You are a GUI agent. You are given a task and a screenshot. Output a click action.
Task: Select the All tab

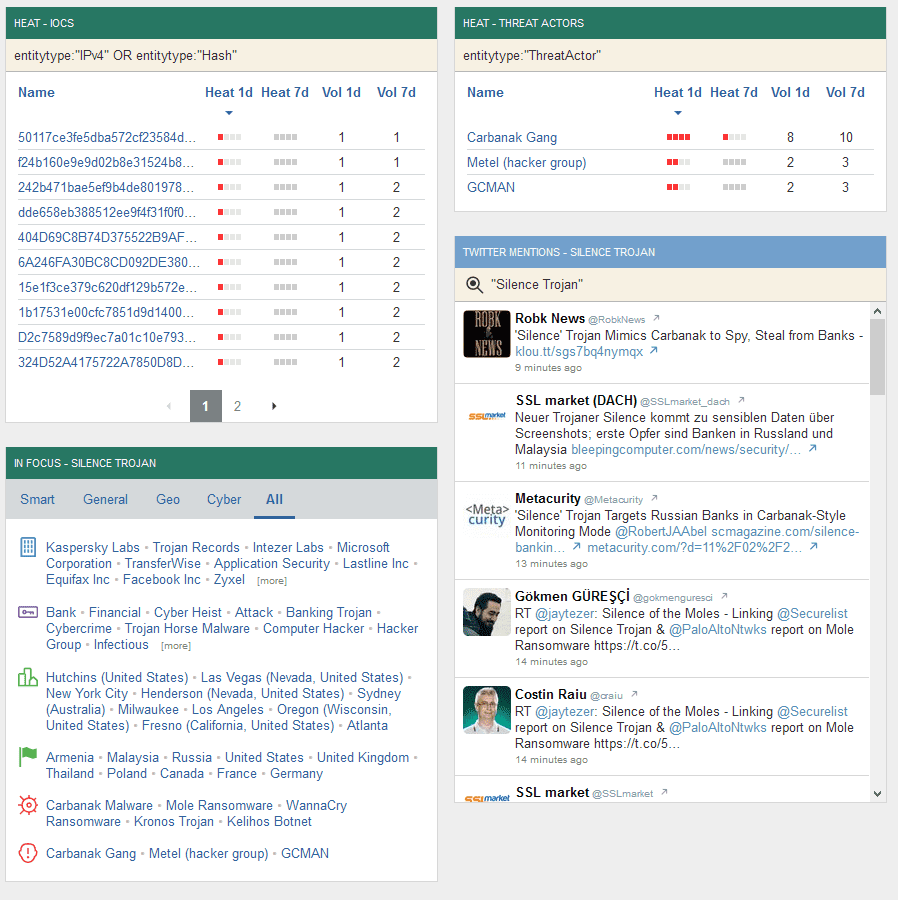(x=274, y=499)
